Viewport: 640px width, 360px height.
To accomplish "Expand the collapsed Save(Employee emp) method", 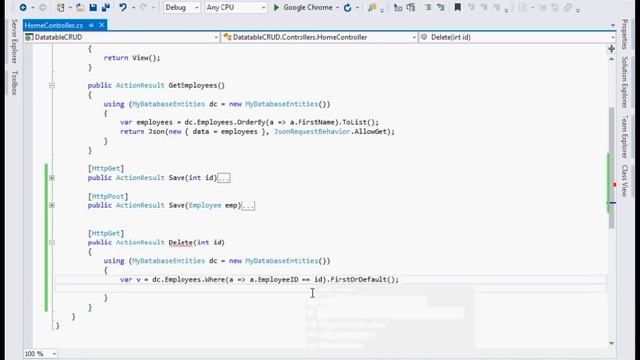I will pos(52,205).
